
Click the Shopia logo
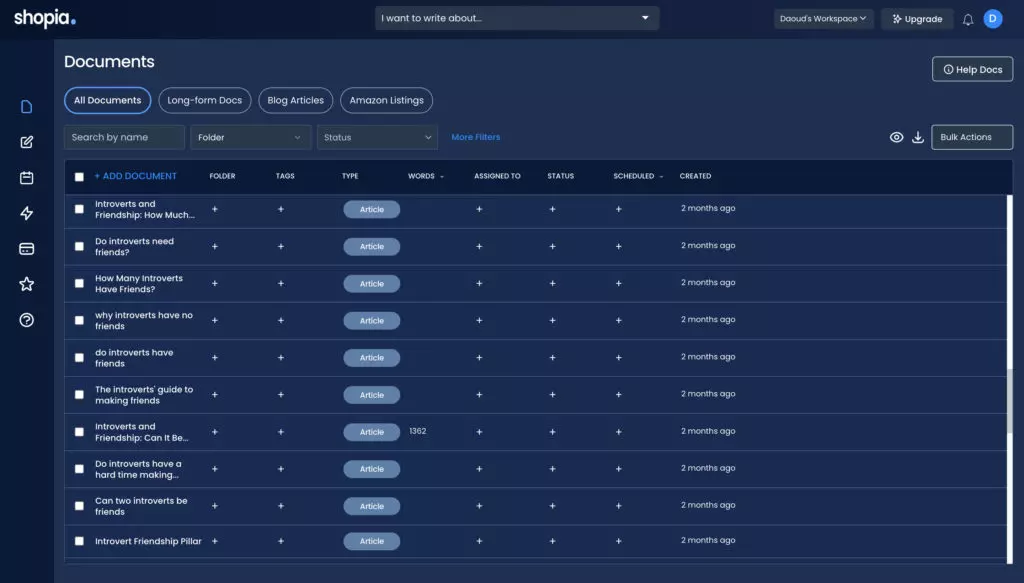[x=44, y=18]
